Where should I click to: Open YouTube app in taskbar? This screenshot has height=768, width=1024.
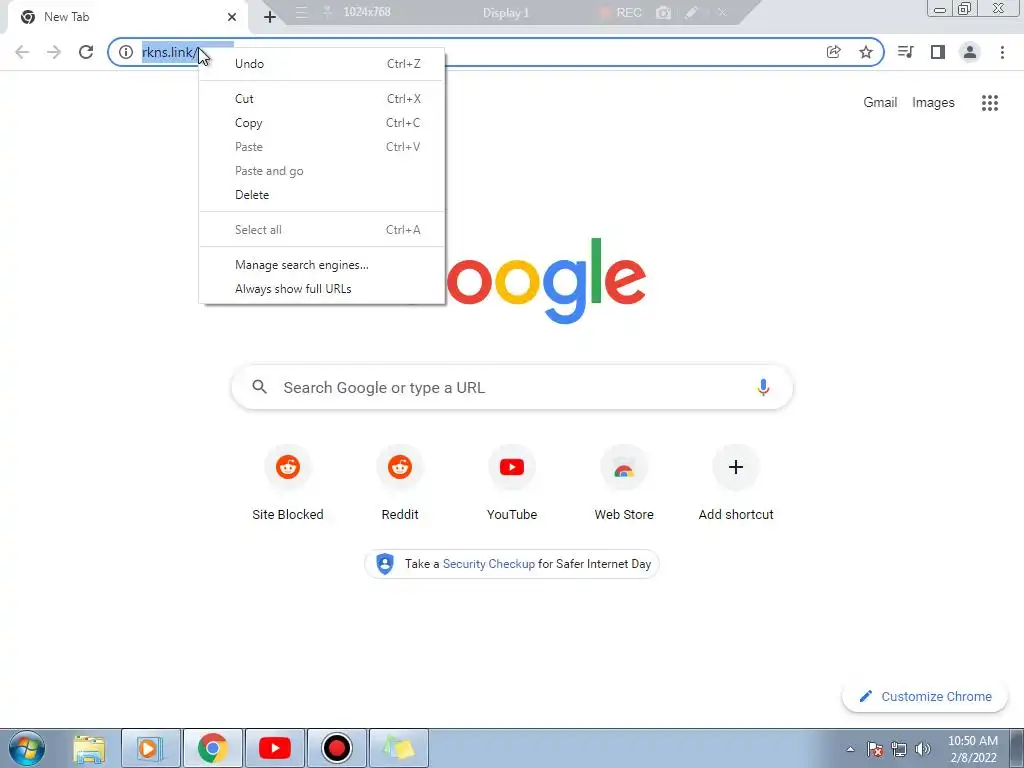tap(274, 748)
